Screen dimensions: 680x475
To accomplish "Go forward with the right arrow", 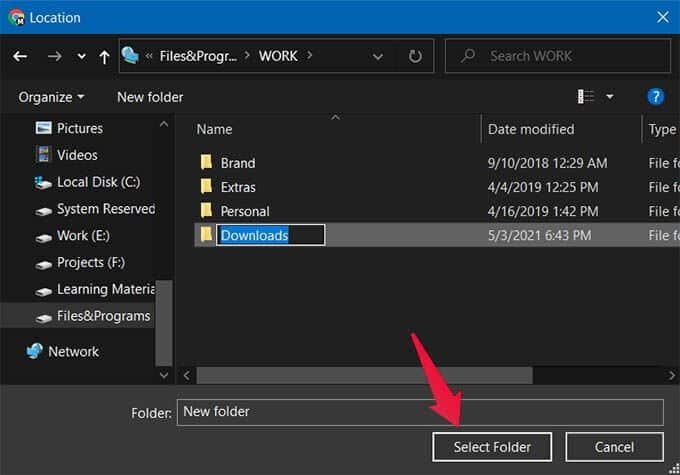I will [54, 56].
